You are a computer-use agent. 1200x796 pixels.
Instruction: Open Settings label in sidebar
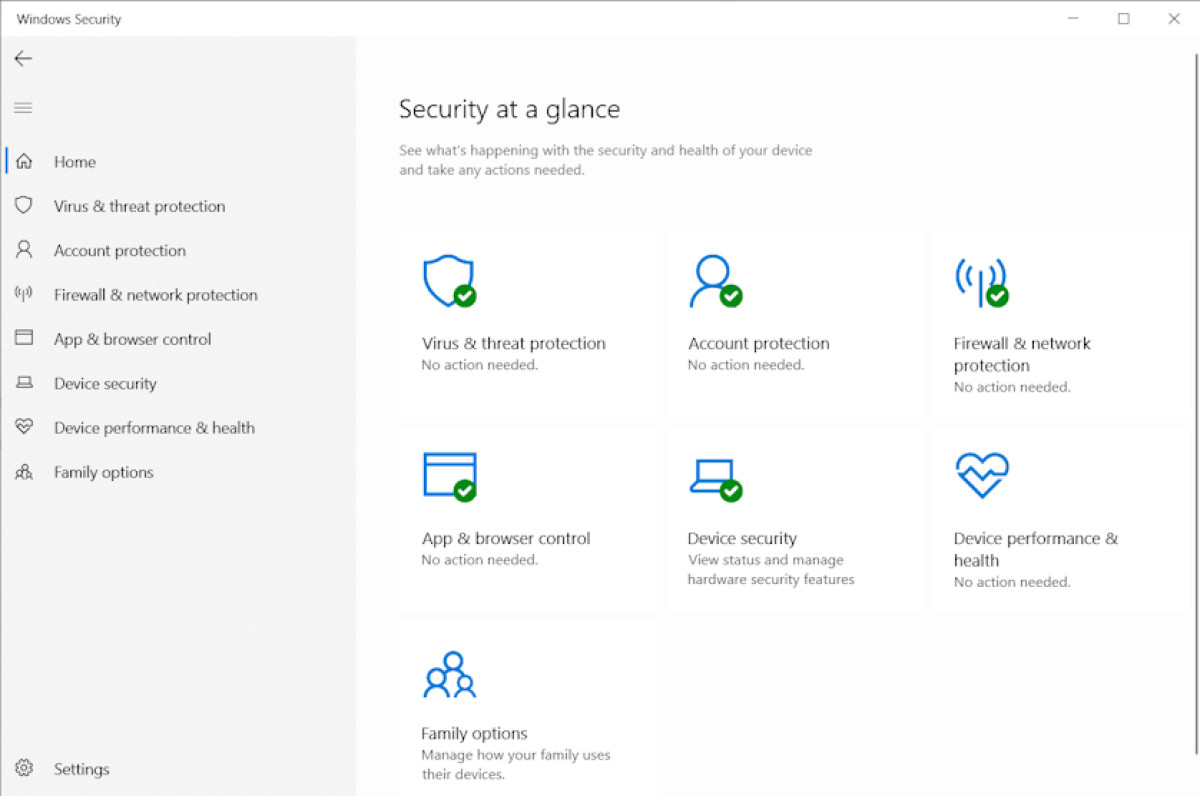pos(81,769)
